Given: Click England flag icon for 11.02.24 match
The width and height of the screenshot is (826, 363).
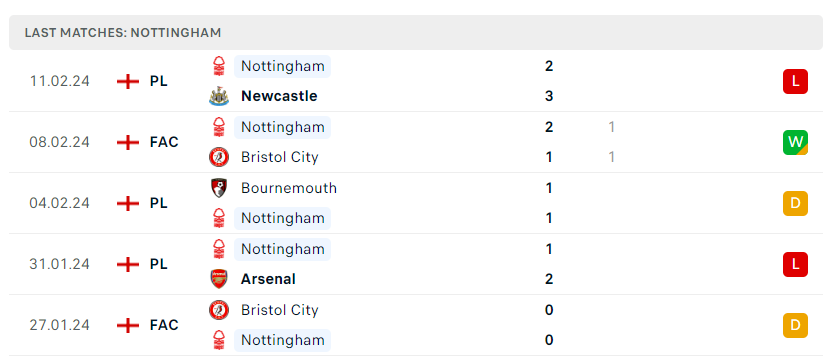Looking at the screenshot, I should (127, 82).
